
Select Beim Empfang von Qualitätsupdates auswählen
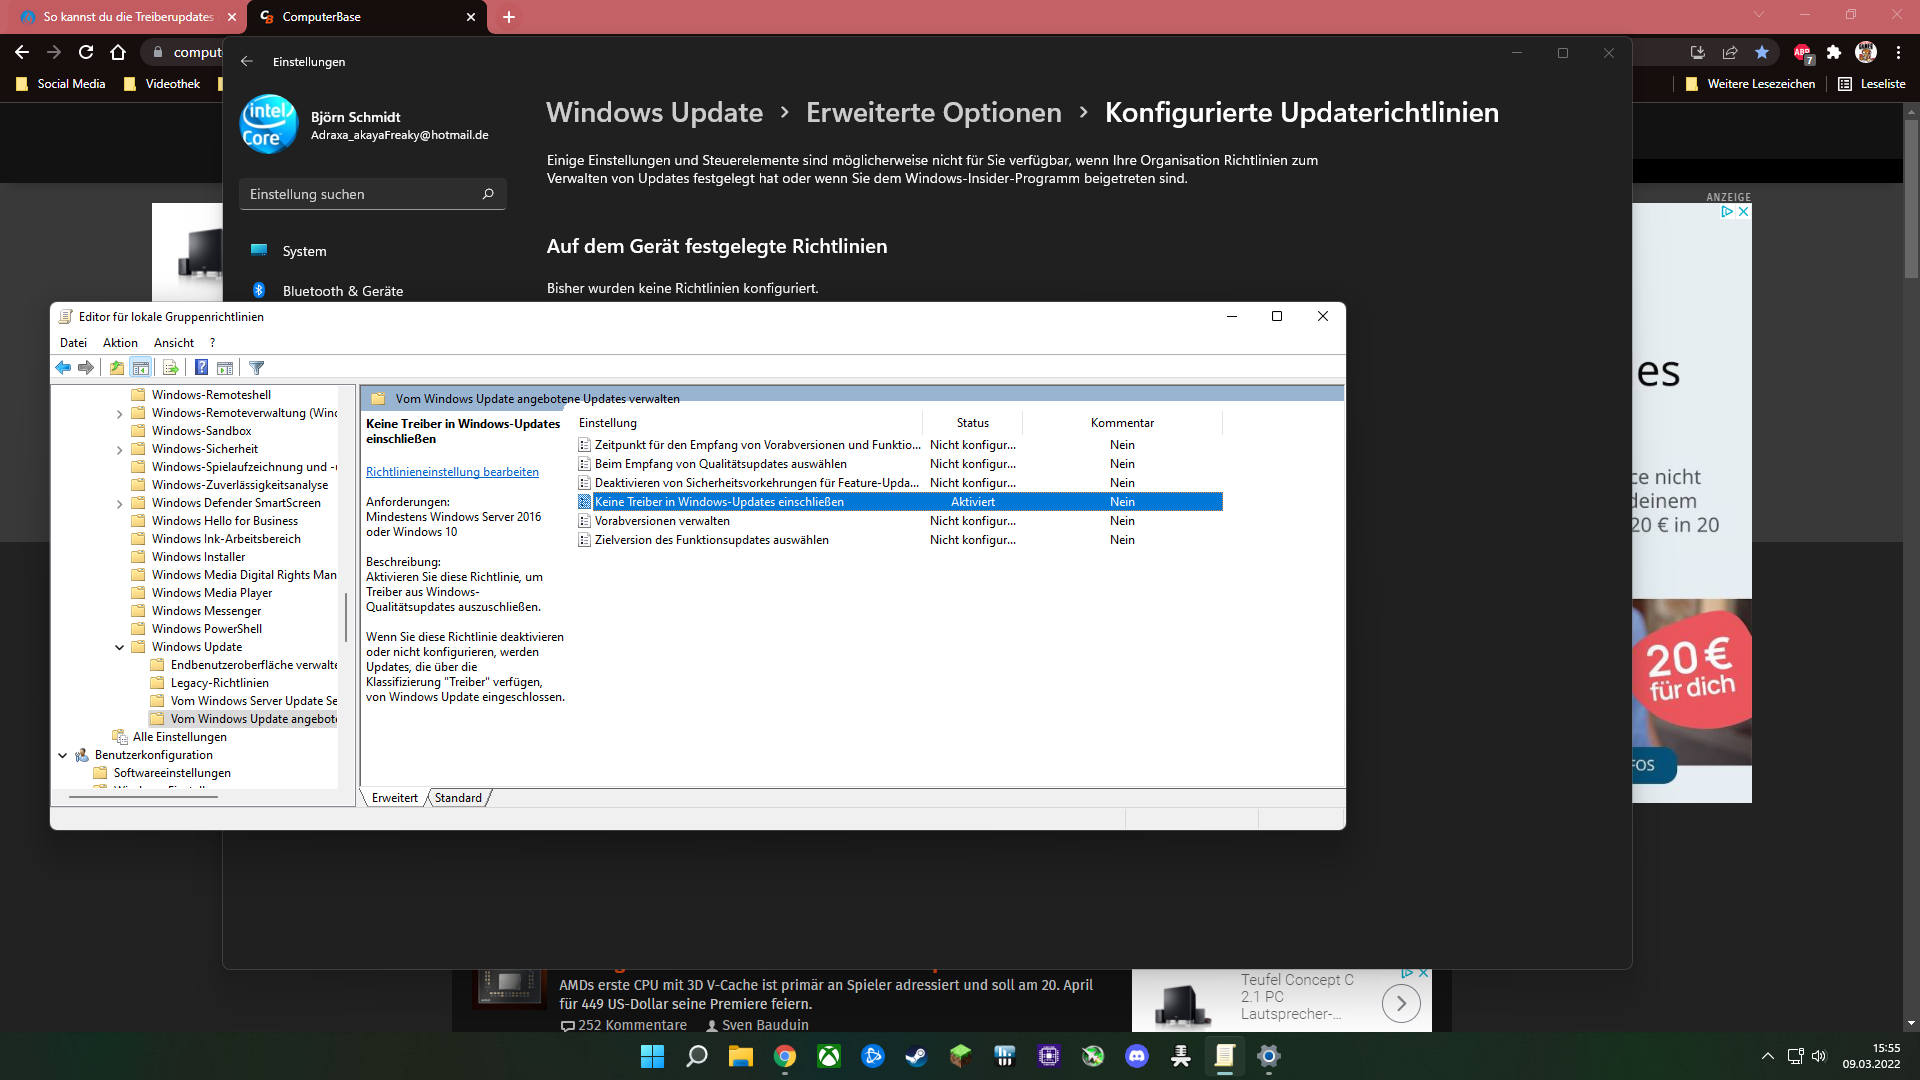point(900,464)
